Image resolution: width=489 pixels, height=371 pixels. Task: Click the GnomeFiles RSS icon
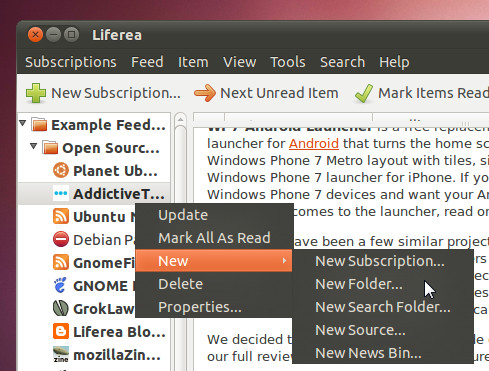(x=61, y=262)
